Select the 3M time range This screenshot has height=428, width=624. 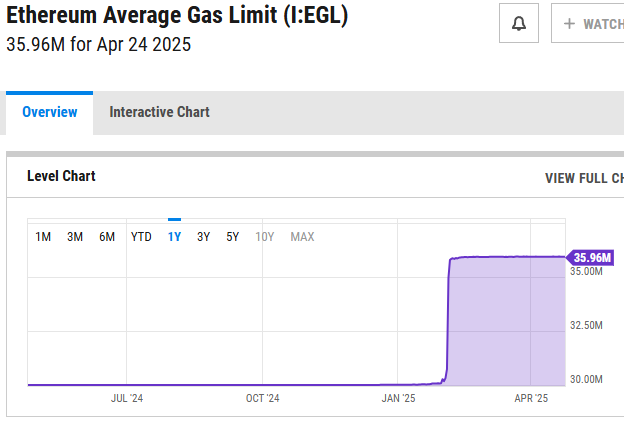(x=75, y=237)
